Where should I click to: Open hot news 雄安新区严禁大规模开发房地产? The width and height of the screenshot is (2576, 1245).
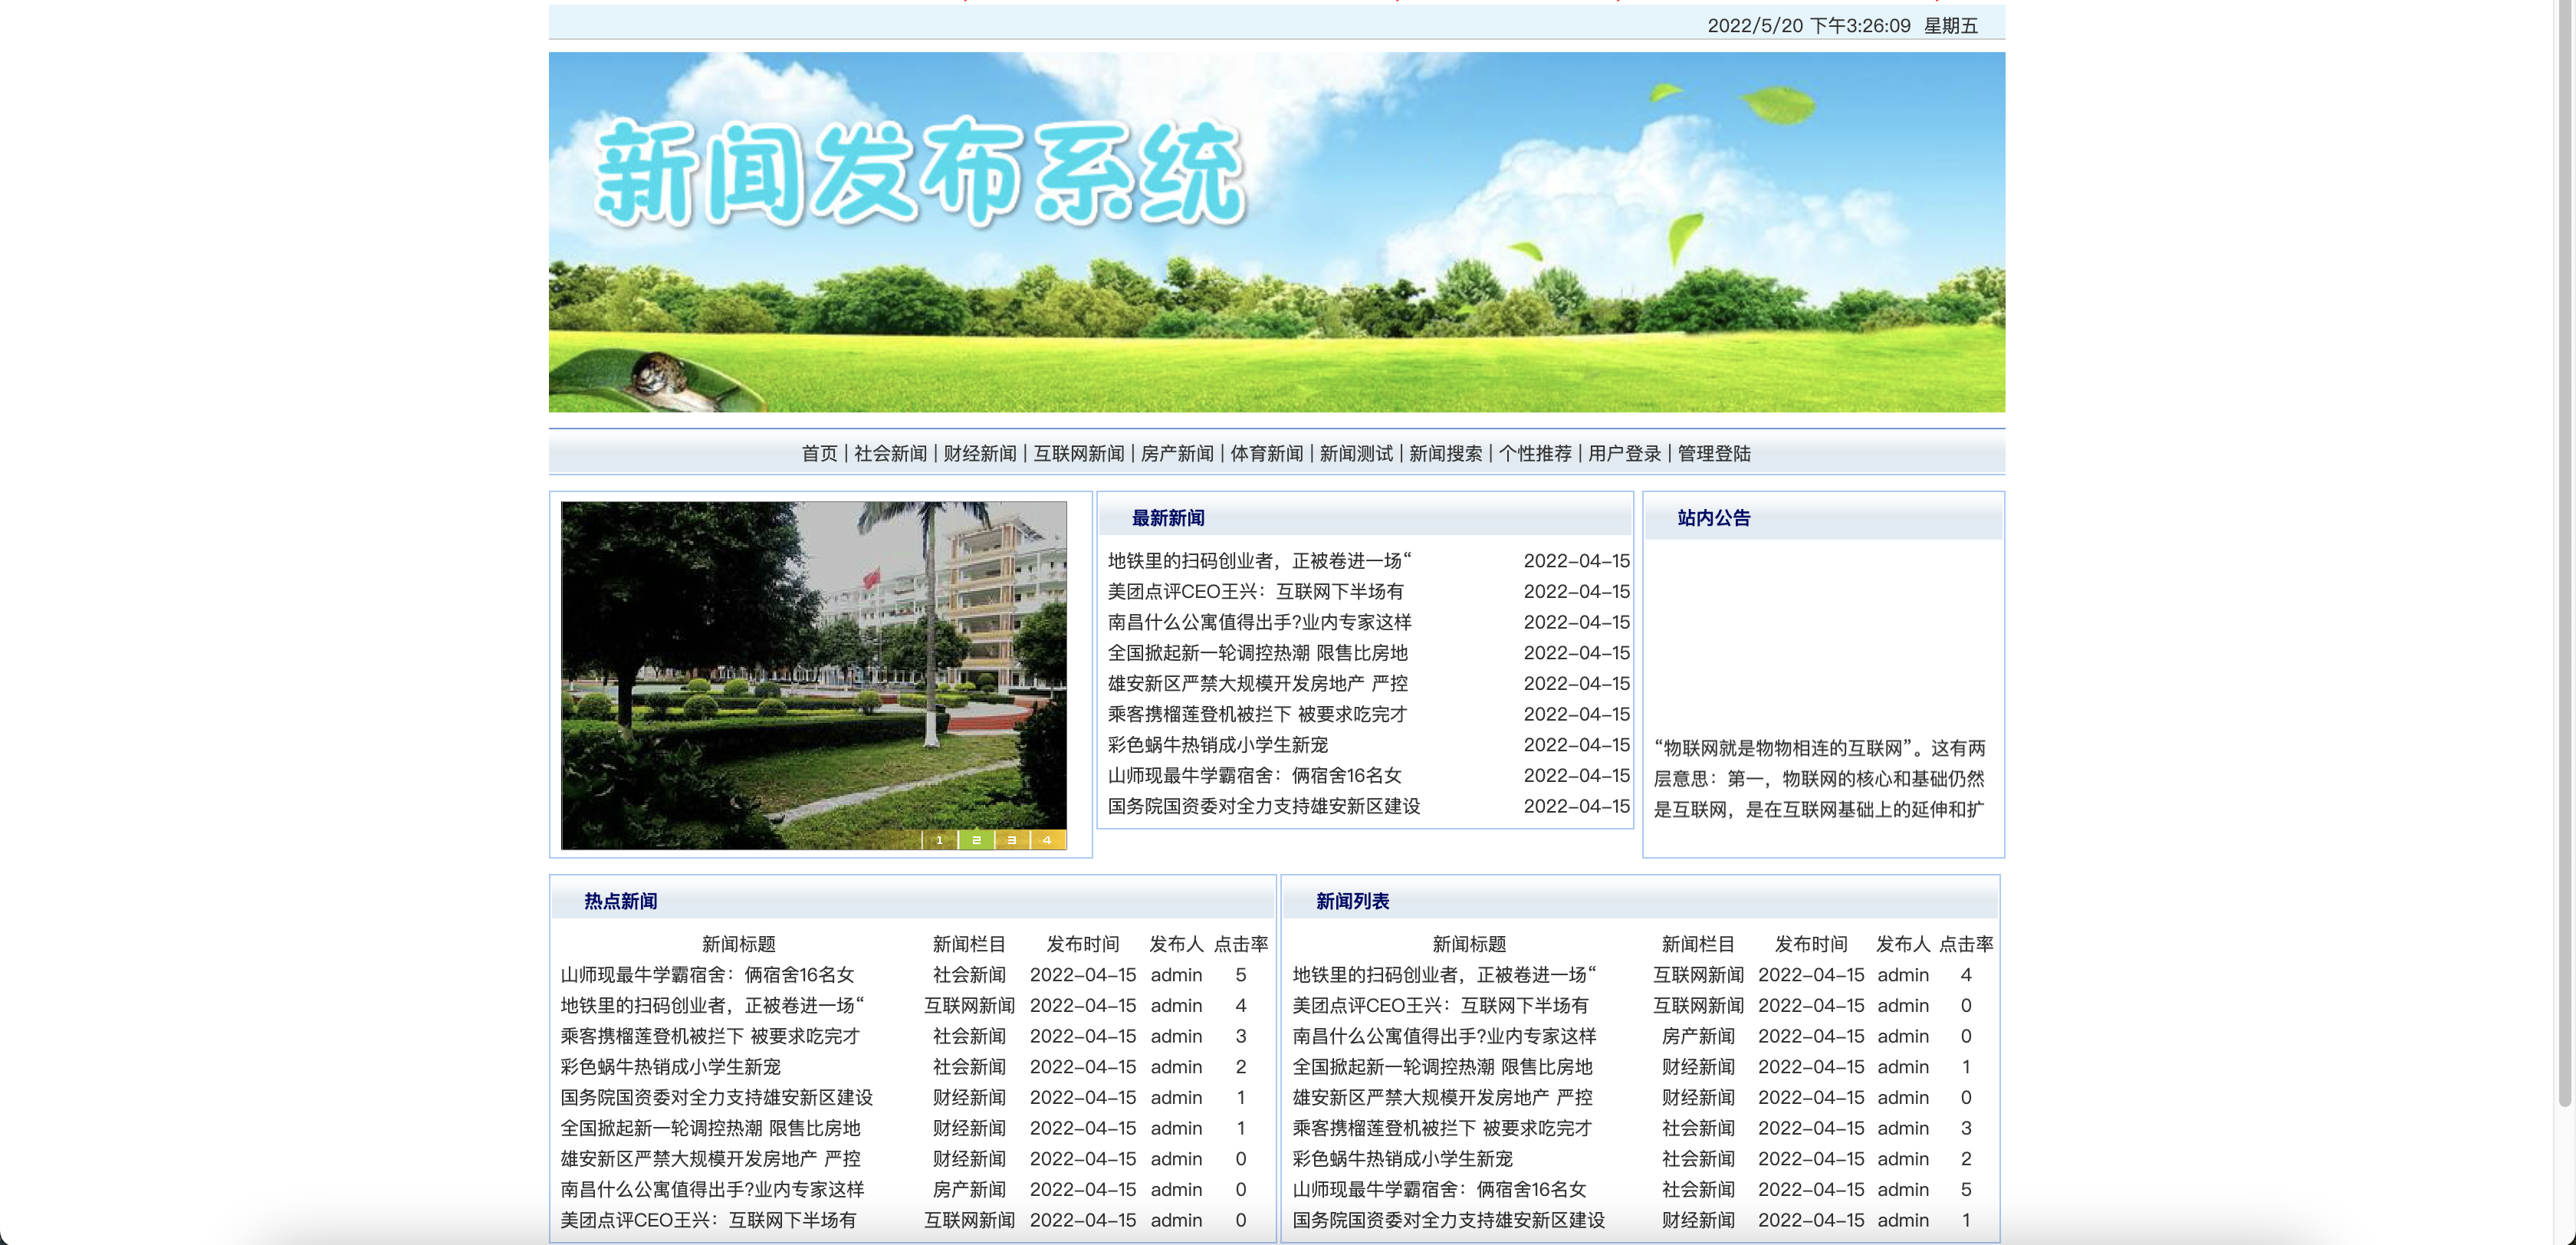(x=710, y=1159)
